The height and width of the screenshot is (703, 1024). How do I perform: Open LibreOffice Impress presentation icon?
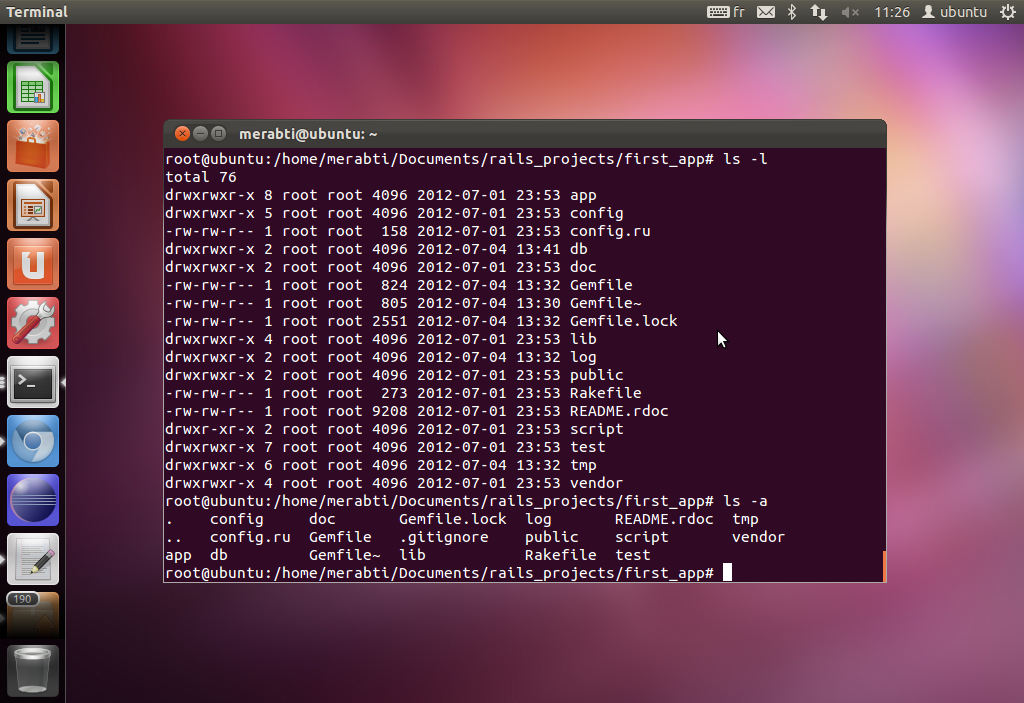pyautogui.click(x=33, y=205)
